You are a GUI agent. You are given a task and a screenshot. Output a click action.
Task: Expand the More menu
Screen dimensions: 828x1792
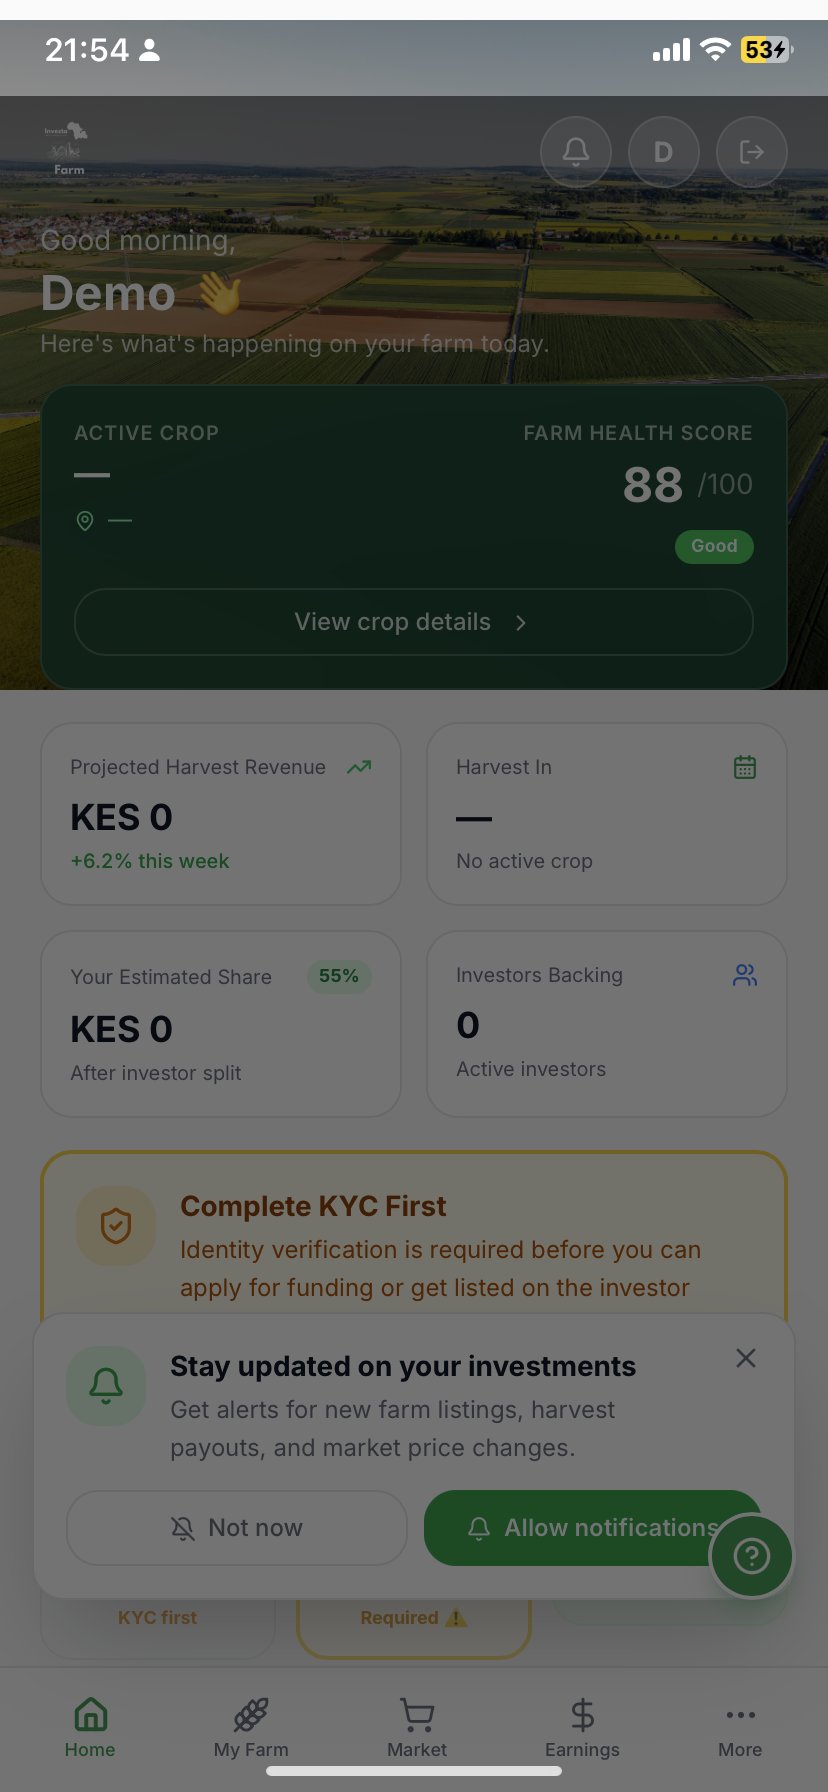[x=740, y=1728]
